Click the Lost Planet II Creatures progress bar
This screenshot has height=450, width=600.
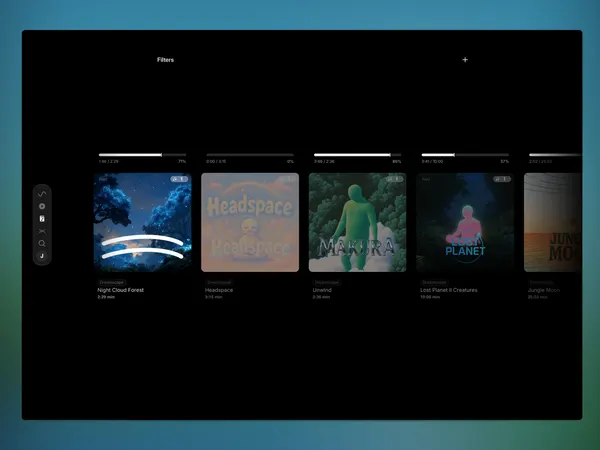coord(465,155)
